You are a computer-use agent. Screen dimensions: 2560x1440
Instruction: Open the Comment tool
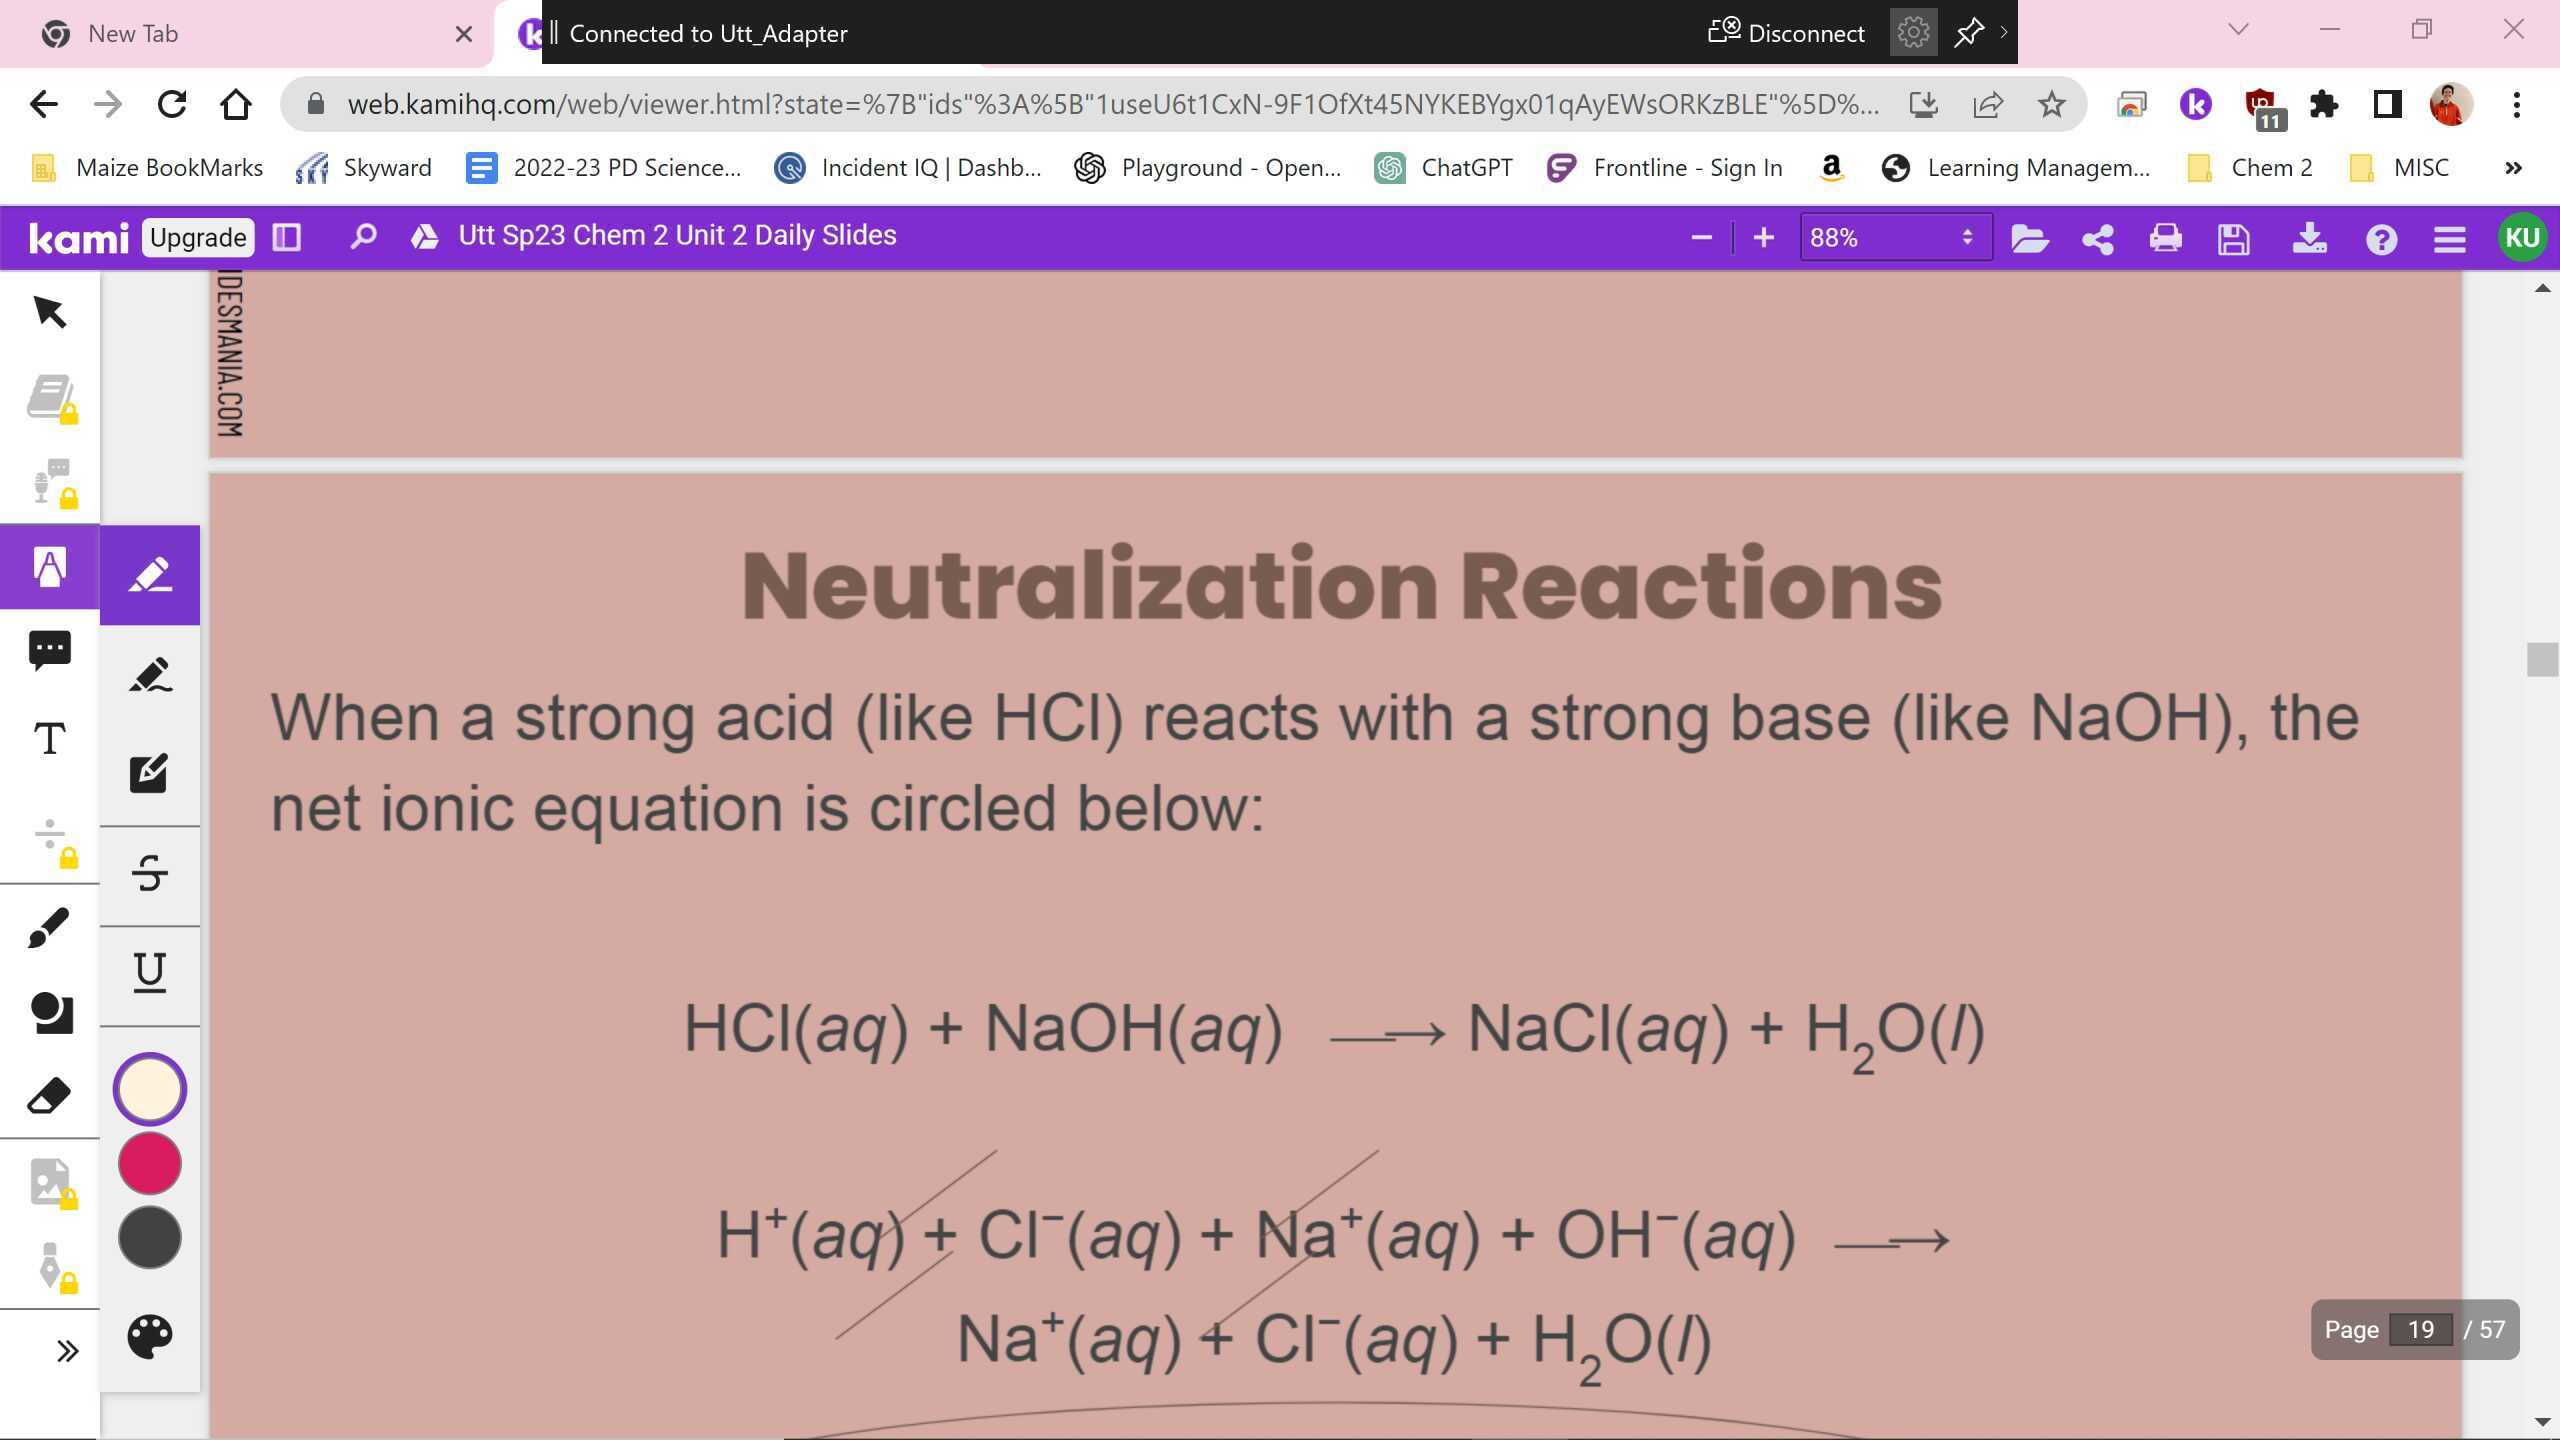pyautogui.click(x=50, y=650)
